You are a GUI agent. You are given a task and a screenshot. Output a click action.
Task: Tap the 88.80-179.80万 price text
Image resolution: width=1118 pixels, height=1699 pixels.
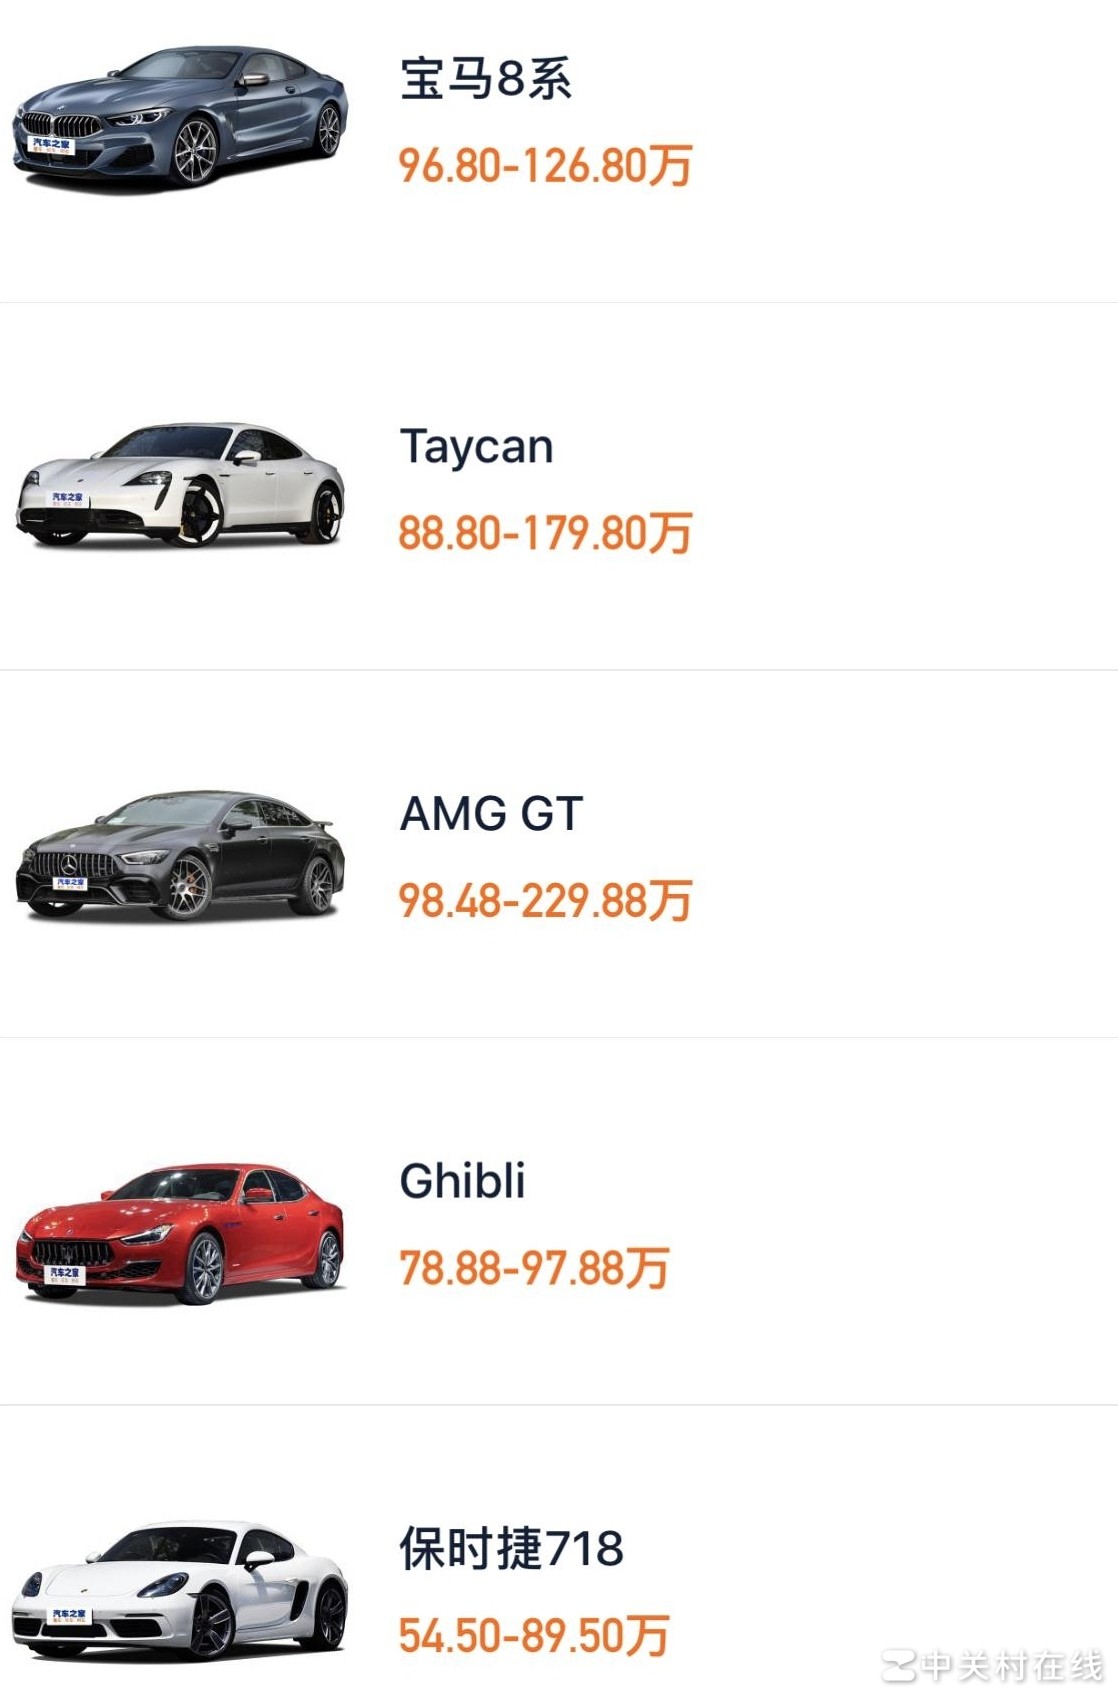(545, 533)
